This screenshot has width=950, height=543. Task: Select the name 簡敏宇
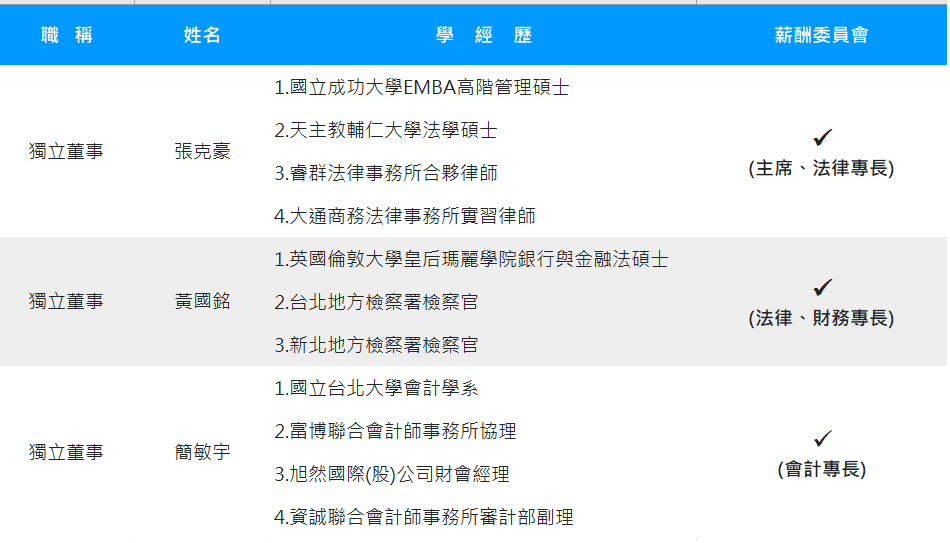tap(202, 452)
